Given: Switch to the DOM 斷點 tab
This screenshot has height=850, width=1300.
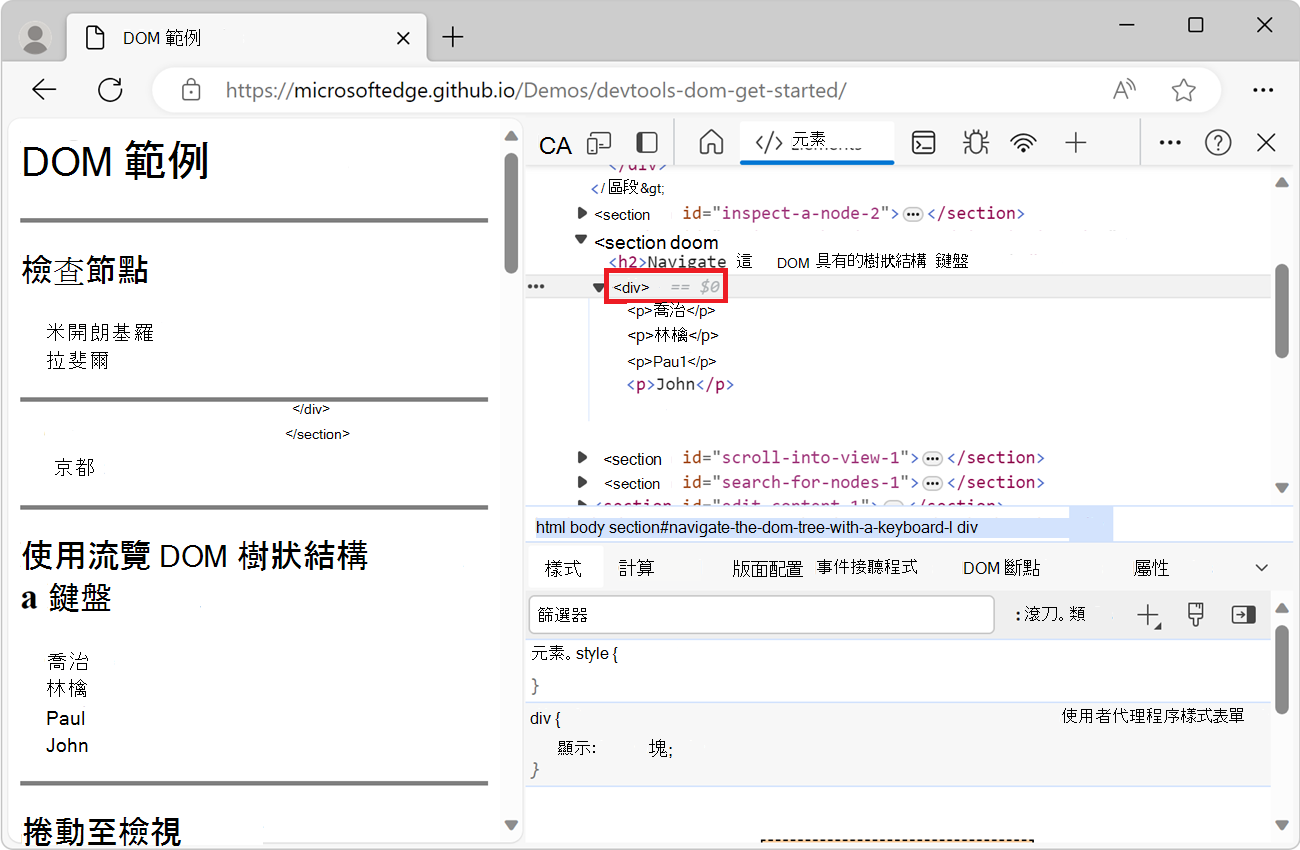Looking at the screenshot, I should (x=1001, y=568).
